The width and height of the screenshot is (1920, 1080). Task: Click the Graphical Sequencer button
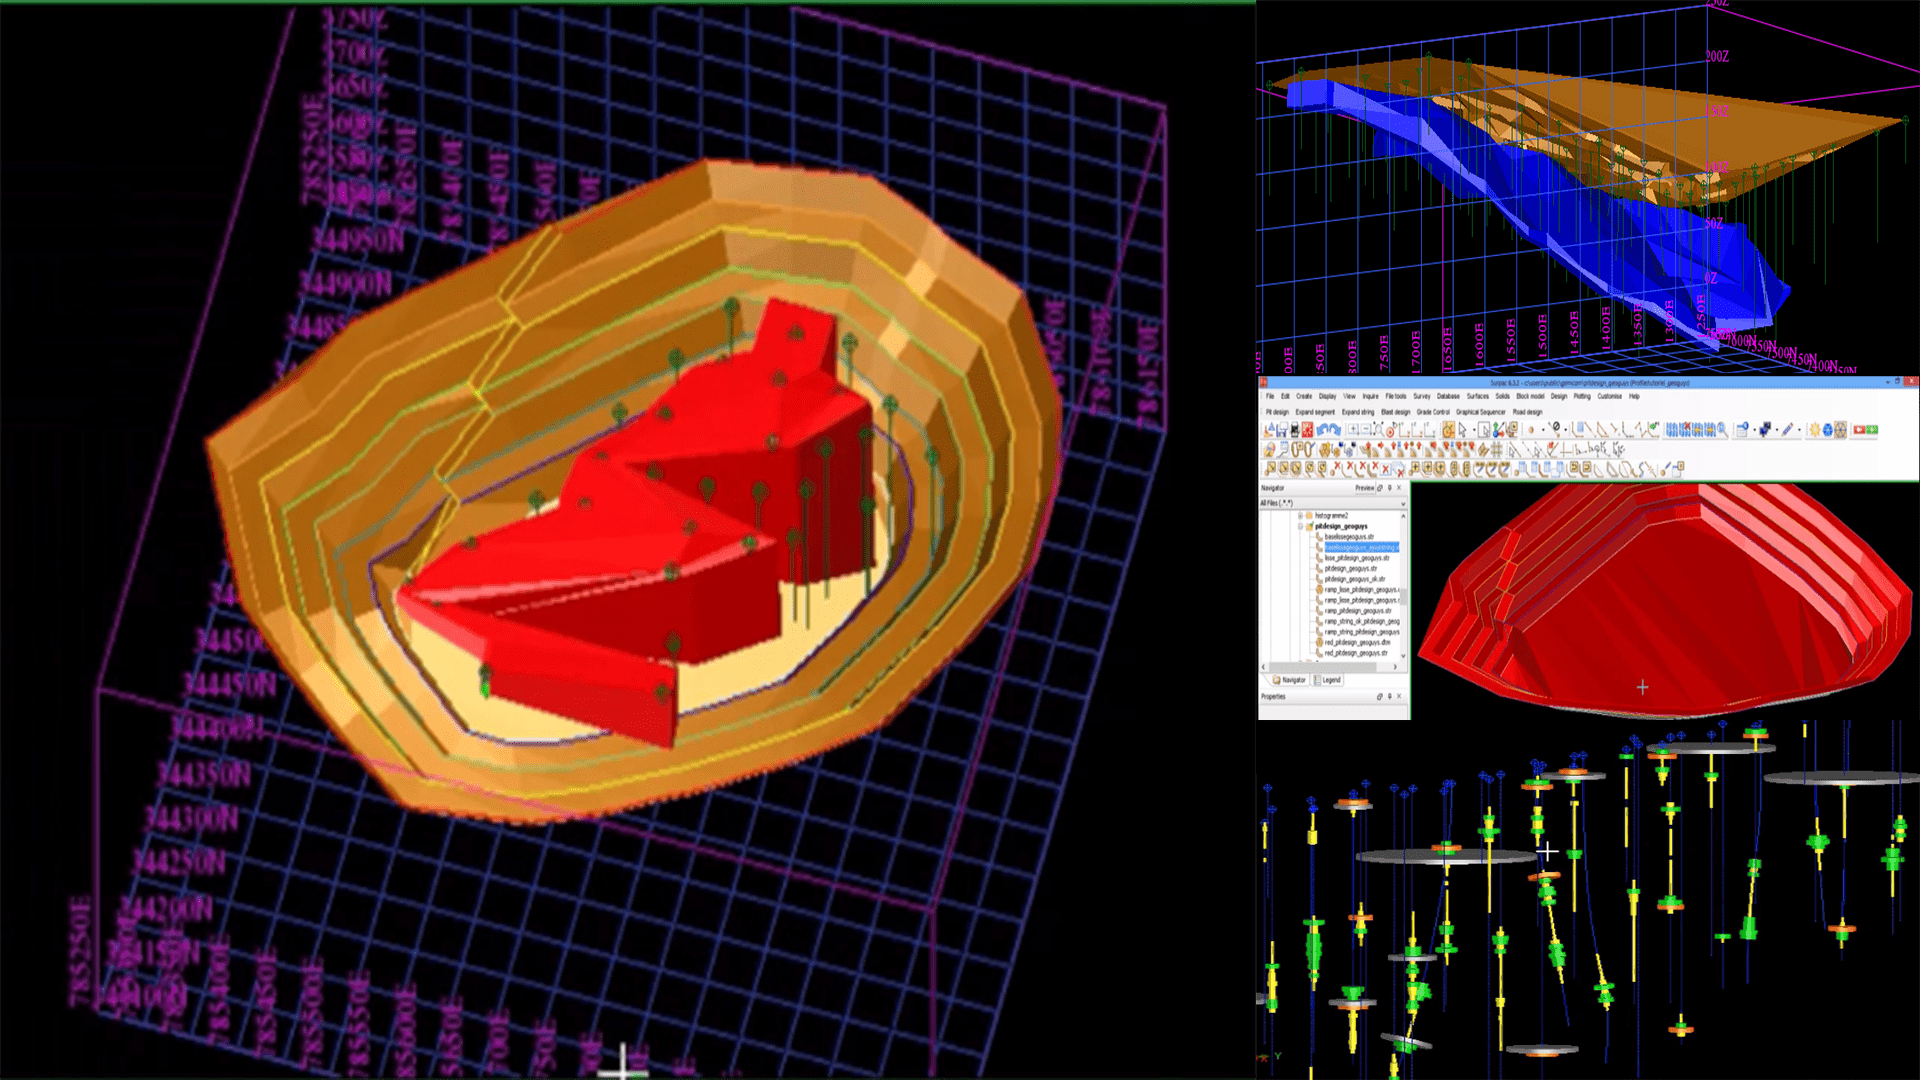[x=1480, y=411]
